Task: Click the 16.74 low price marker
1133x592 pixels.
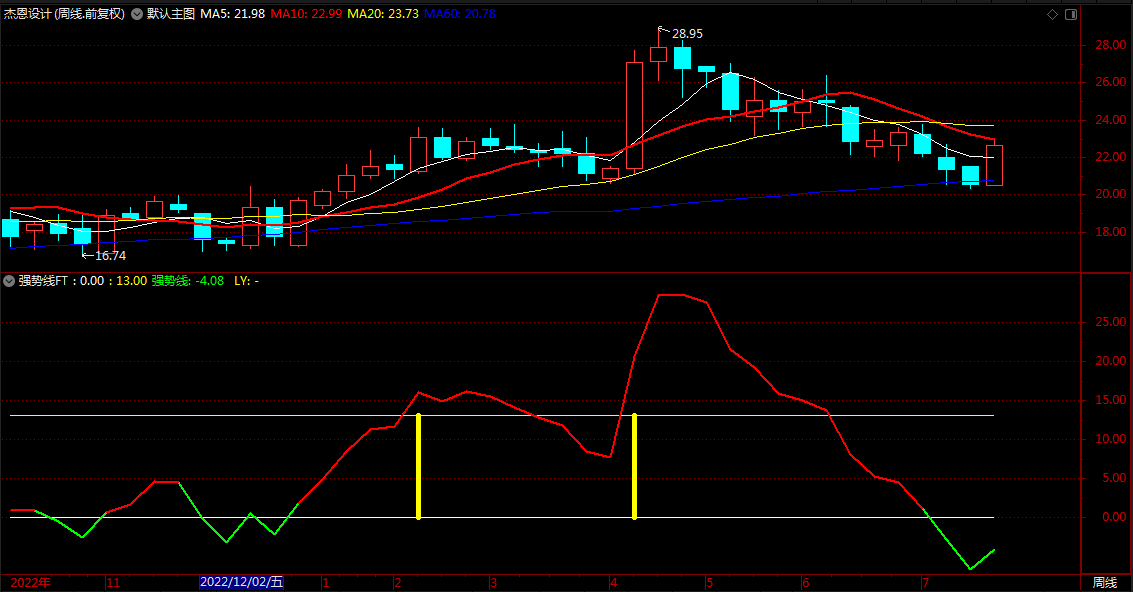Action: pos(110,256)
